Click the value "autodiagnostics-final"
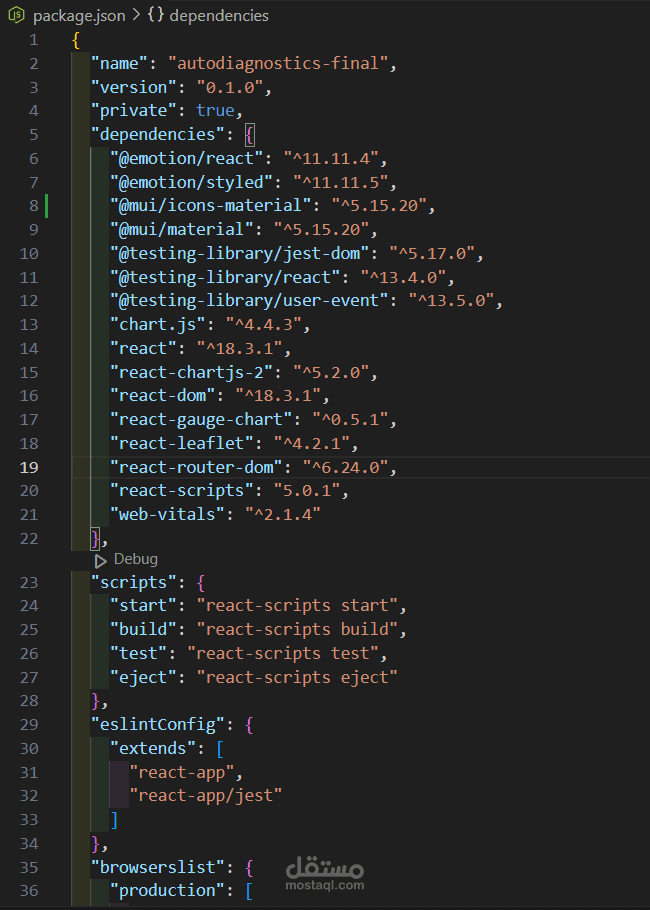This screenshot has height=910, width=650. (278, 63)
